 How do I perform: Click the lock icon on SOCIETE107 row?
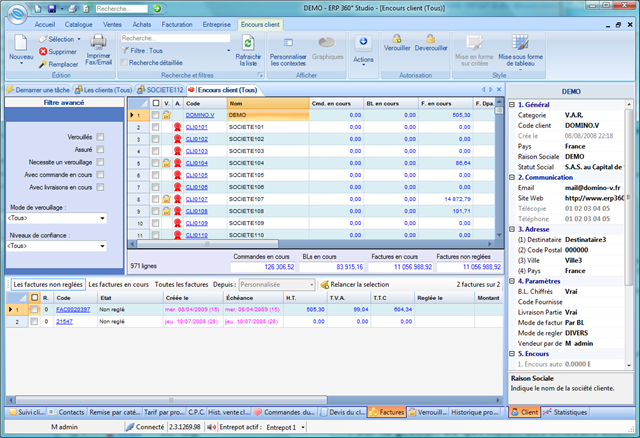[x=166, y=199]
